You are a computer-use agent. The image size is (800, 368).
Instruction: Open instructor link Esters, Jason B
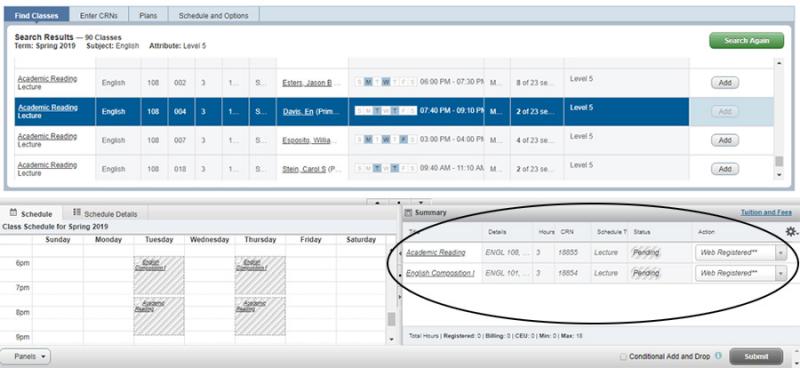307,83
